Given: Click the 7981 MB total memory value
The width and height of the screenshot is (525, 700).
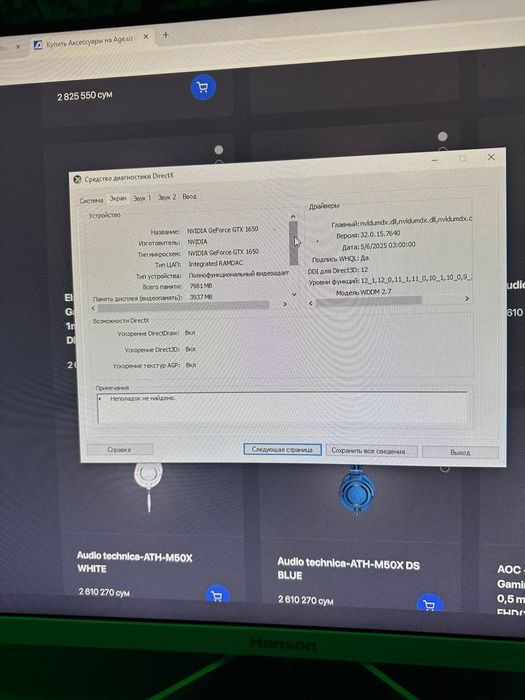Looking at the screenshot, I should click(x=201, y=286).
